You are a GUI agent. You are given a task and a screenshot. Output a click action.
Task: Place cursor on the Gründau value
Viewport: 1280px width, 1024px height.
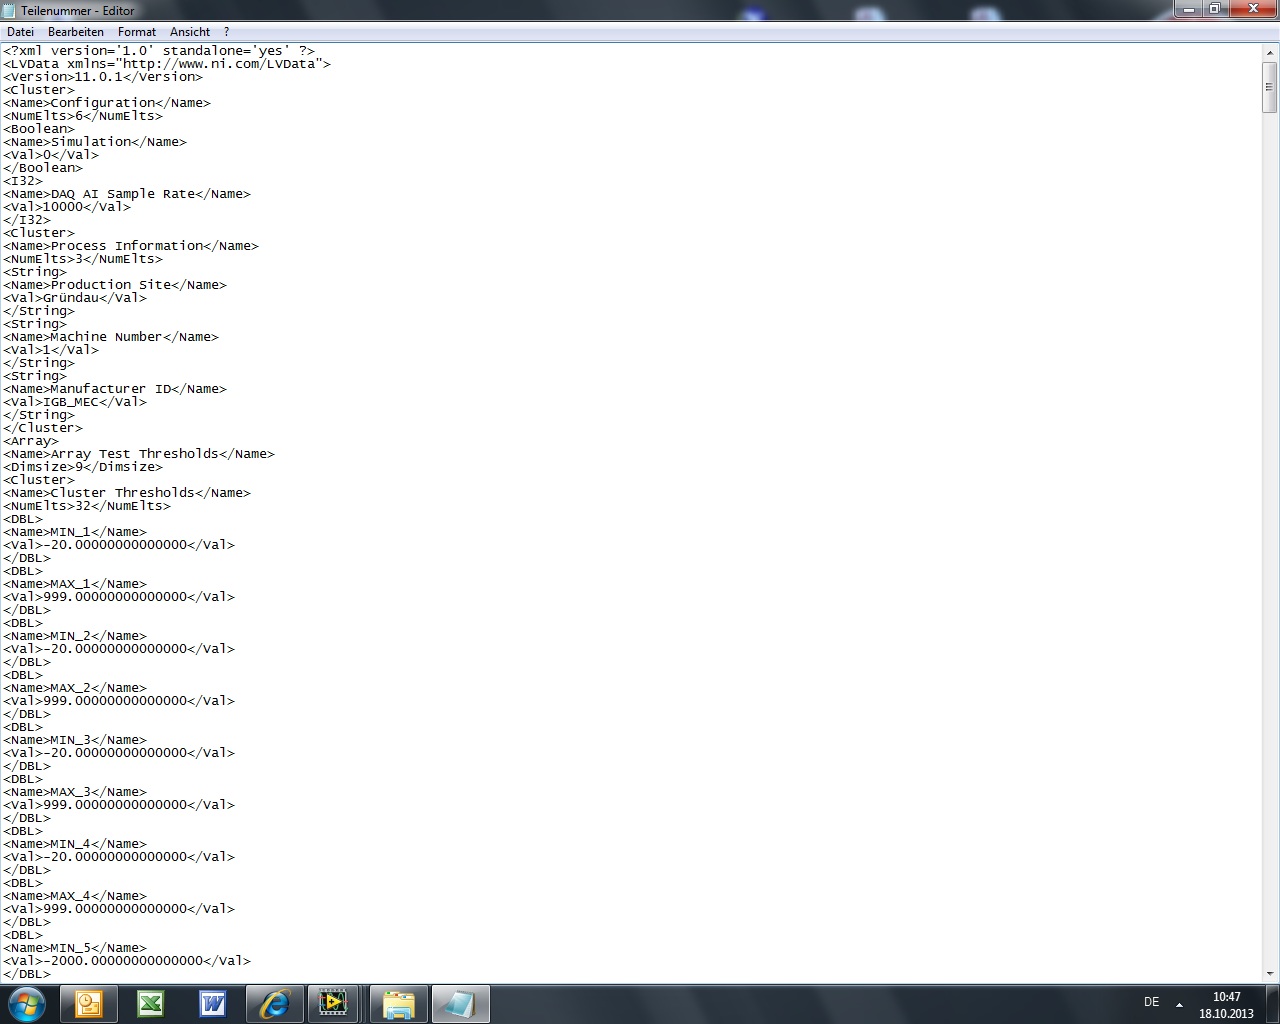(x=75, y=298)
